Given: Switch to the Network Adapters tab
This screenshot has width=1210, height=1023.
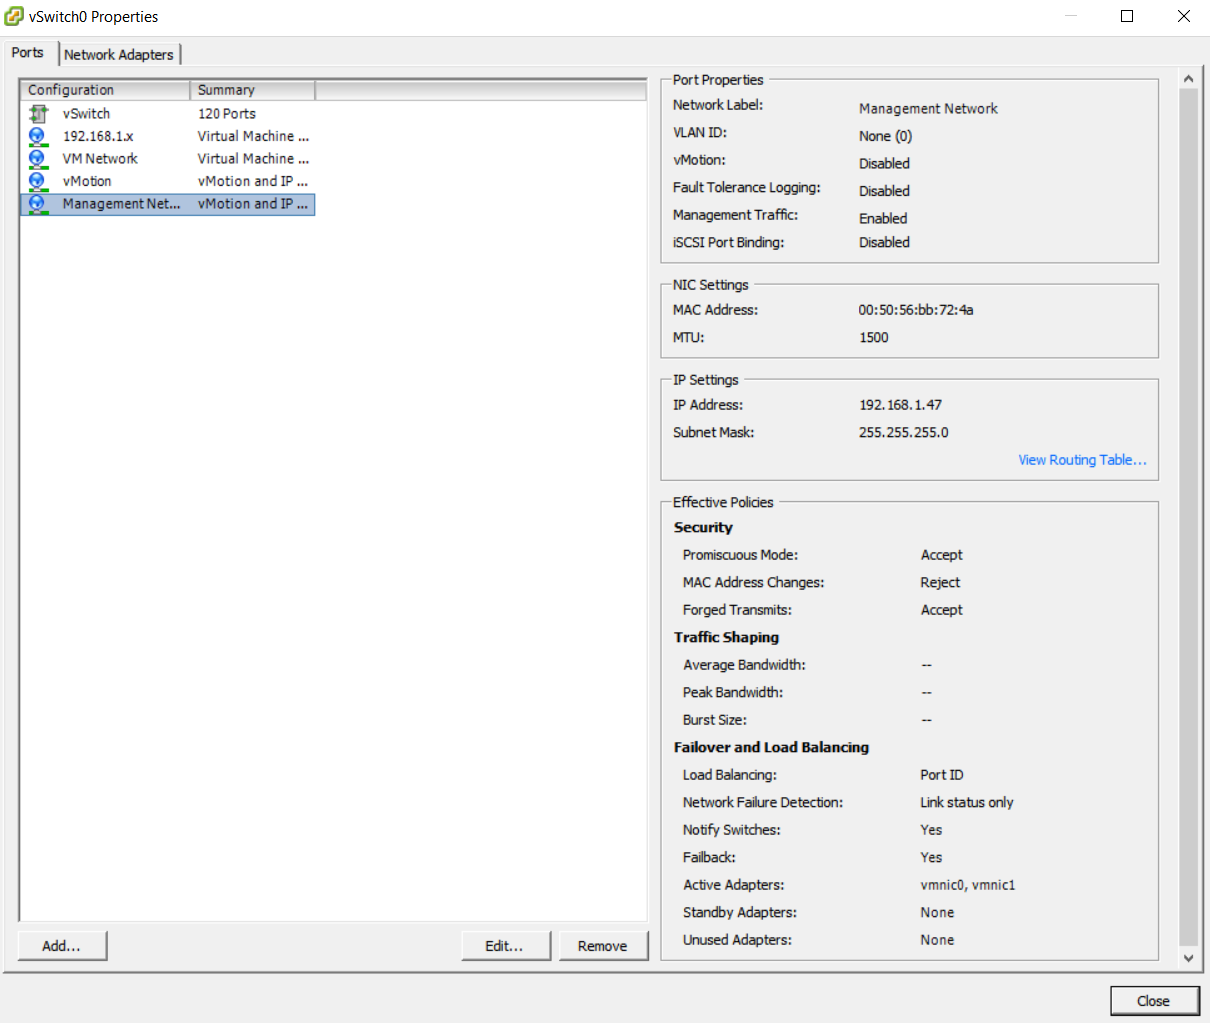Looking at the screenshot, I should point(119,54).
